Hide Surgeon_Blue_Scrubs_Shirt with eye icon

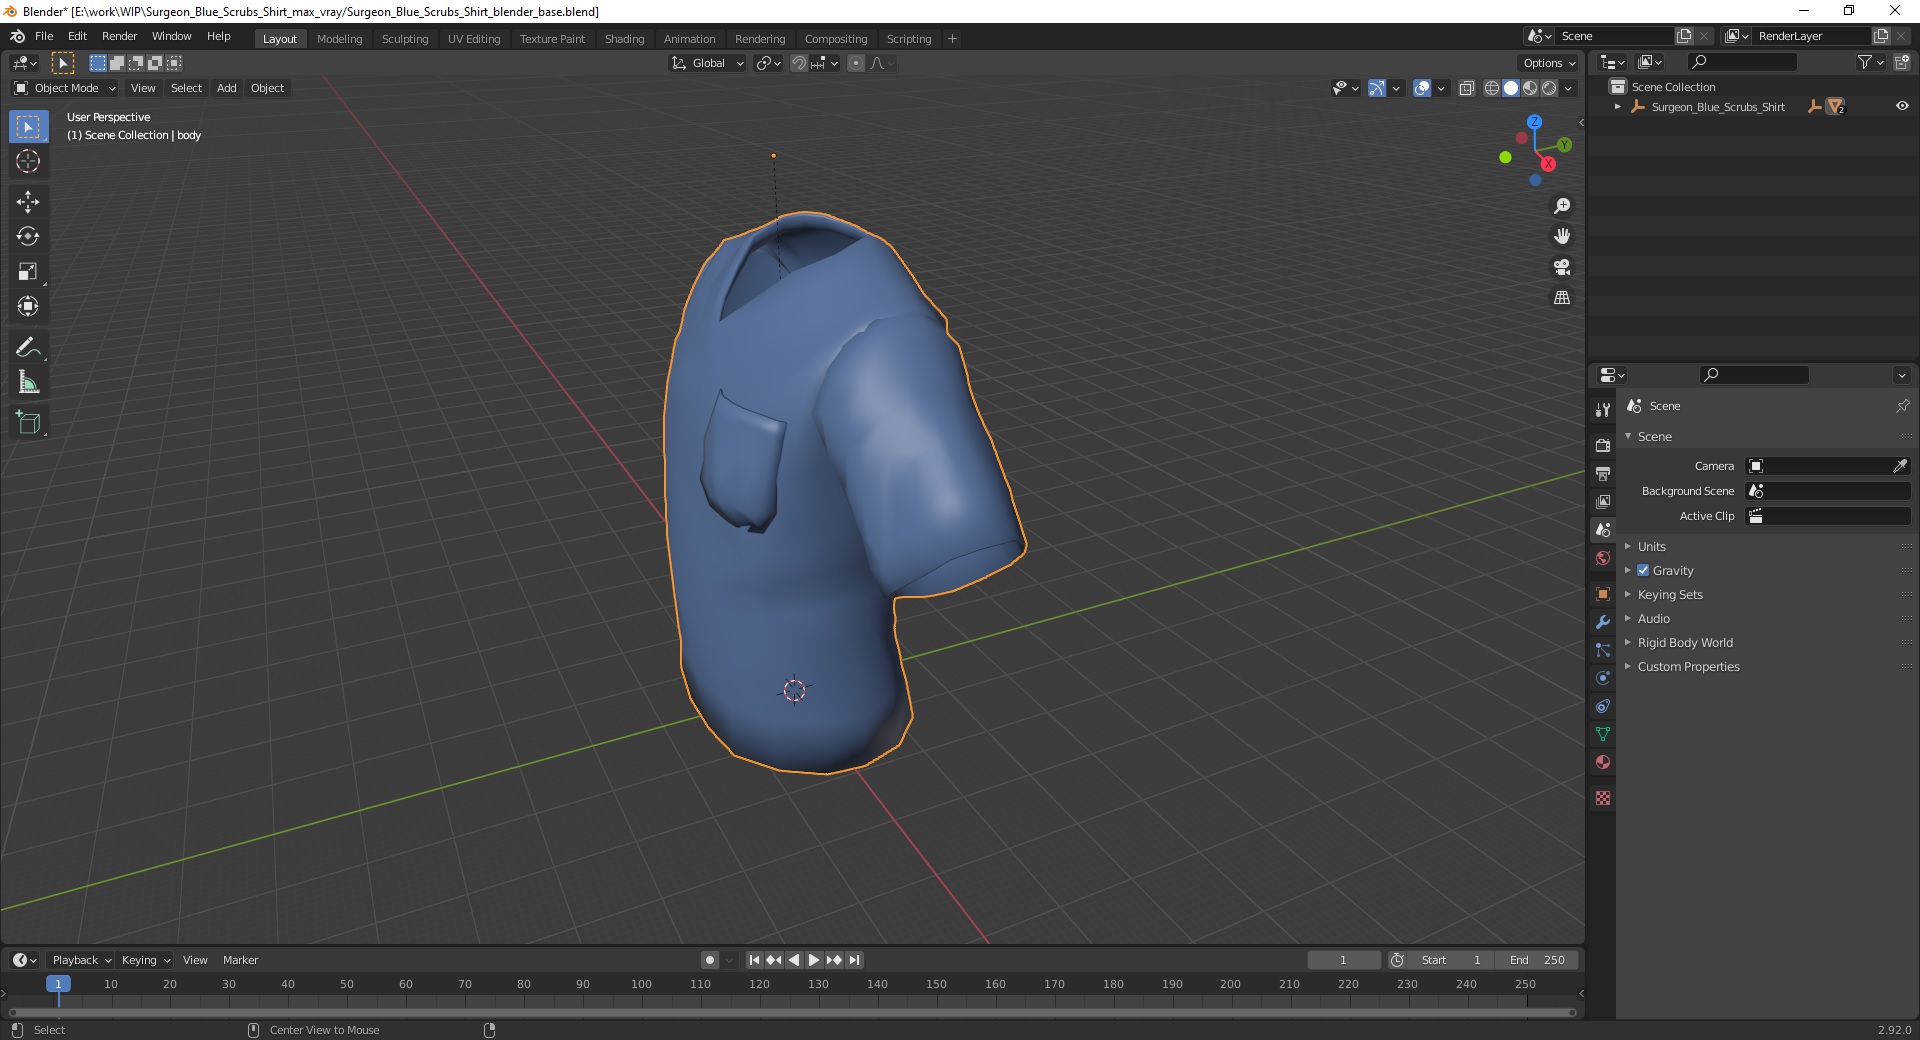[1902, 106]
